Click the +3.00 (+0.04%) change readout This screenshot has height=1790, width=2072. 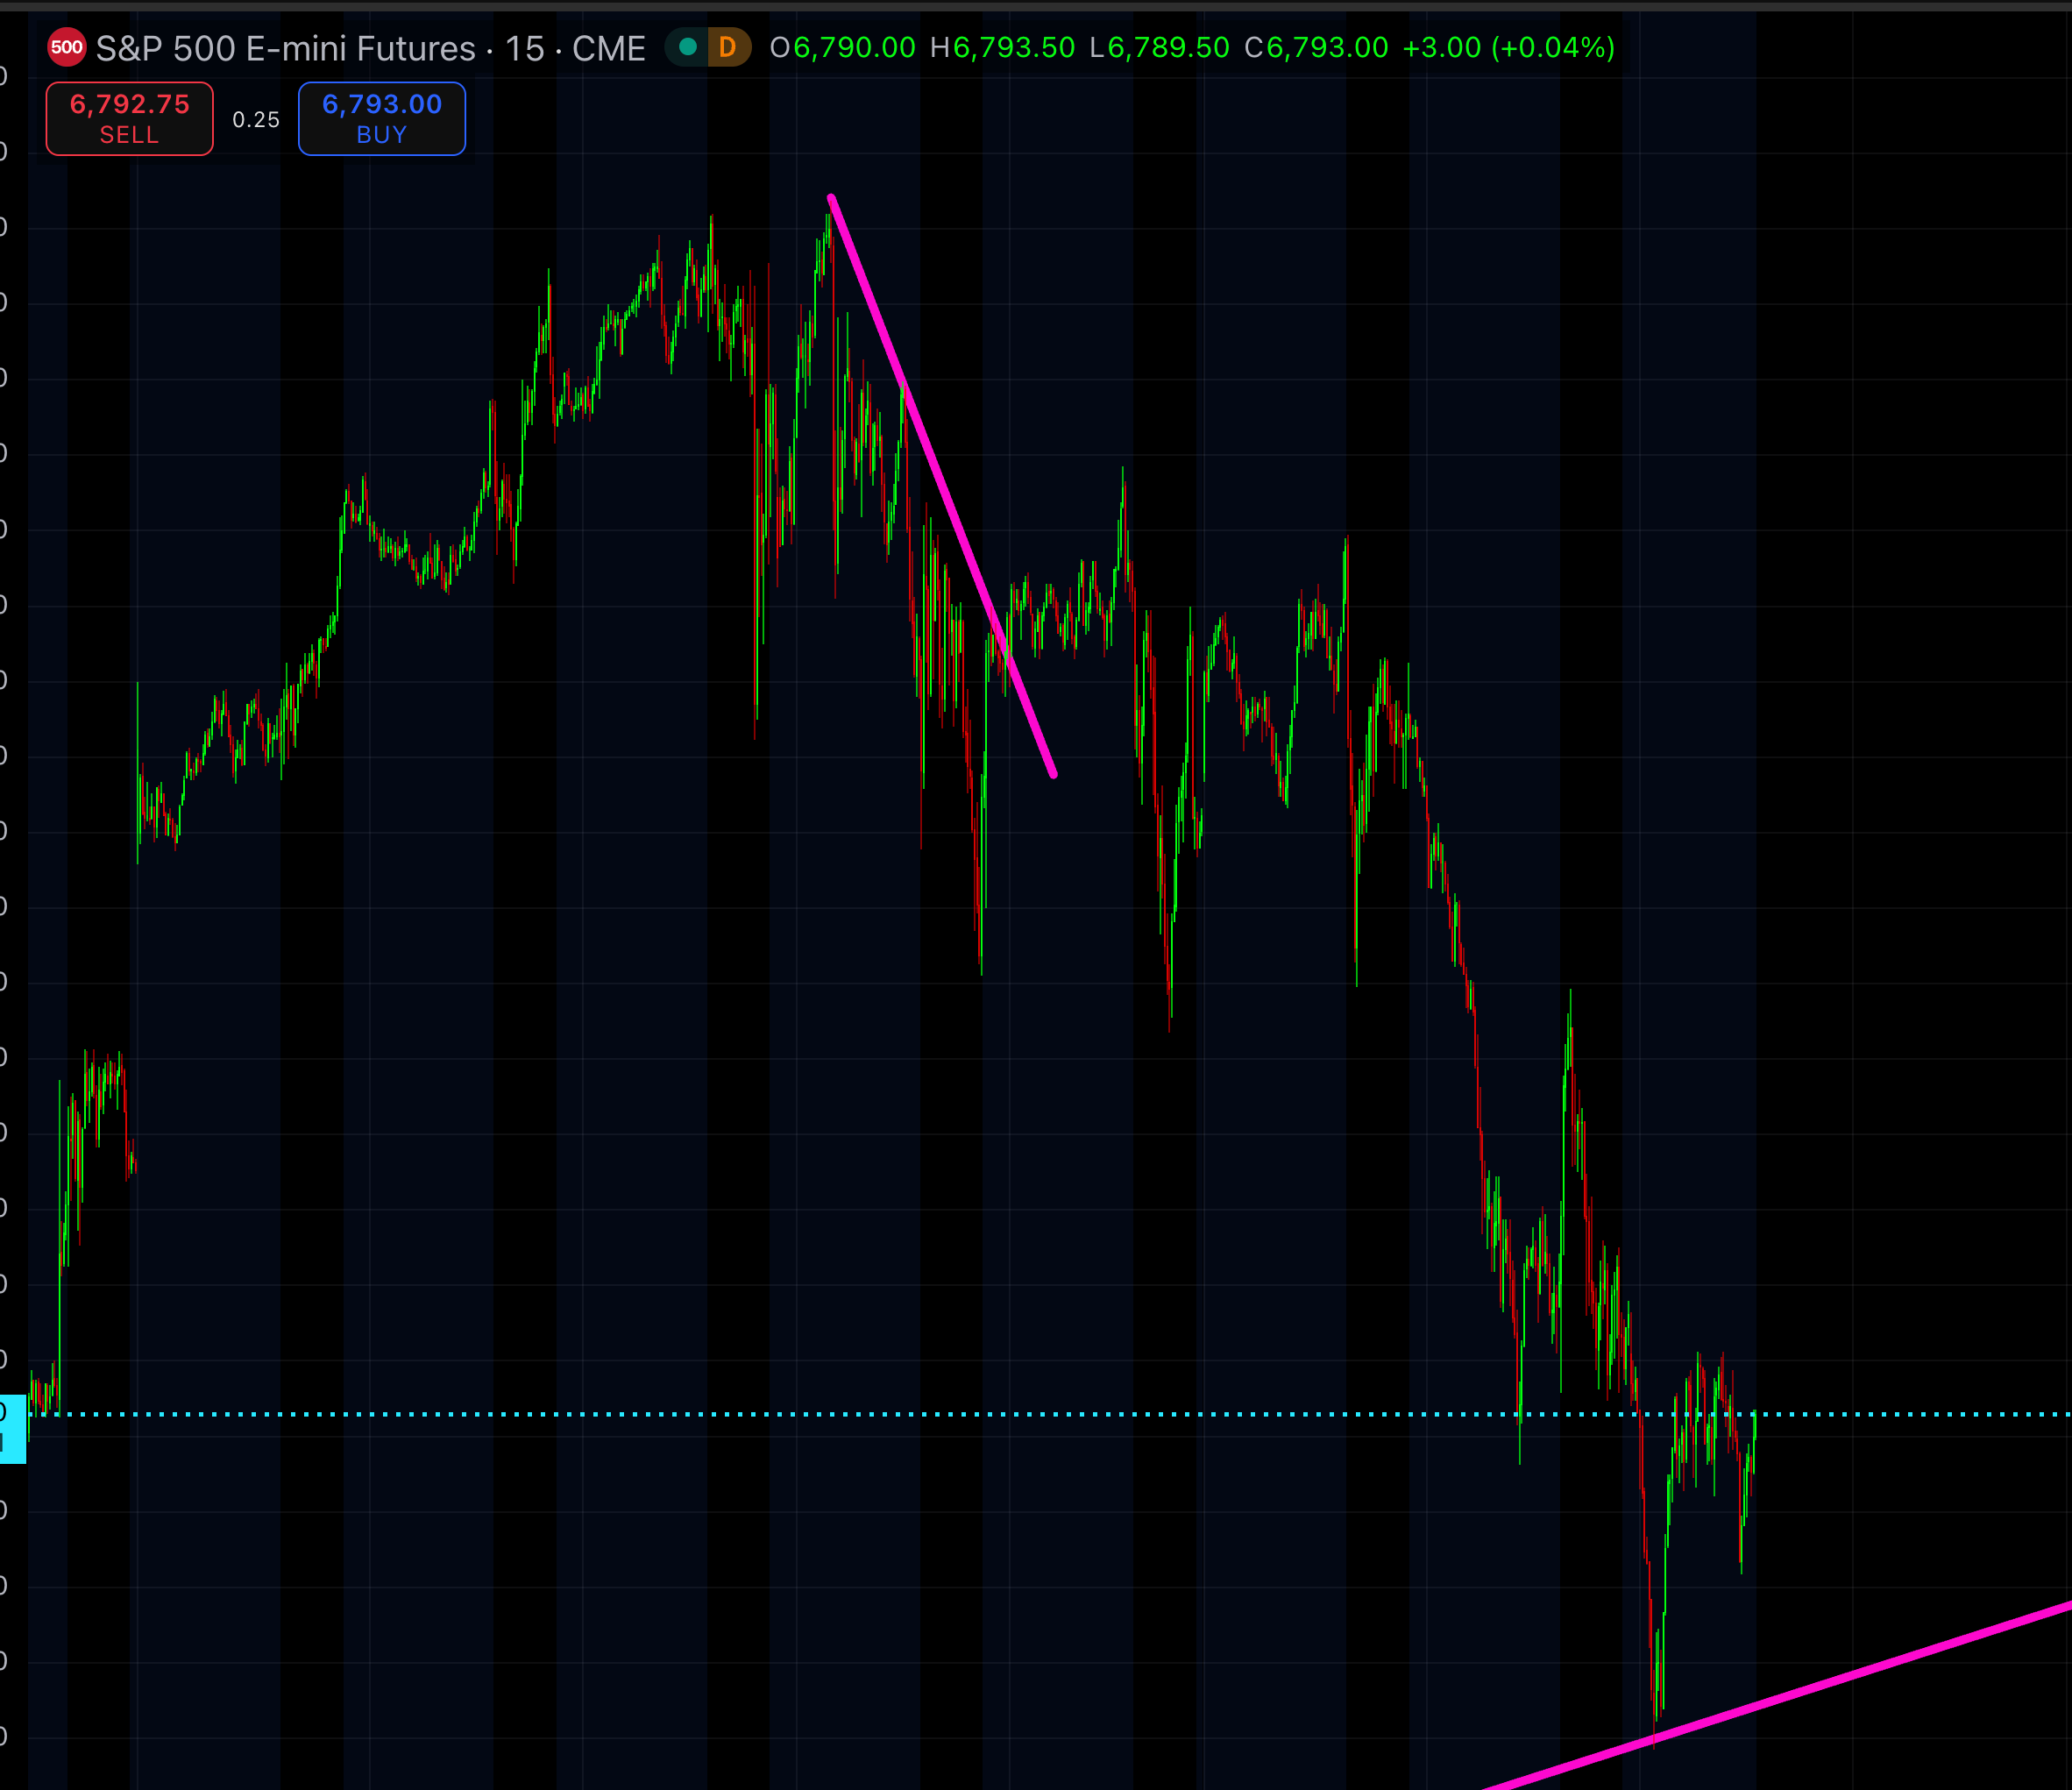(x=1508, y=48)
